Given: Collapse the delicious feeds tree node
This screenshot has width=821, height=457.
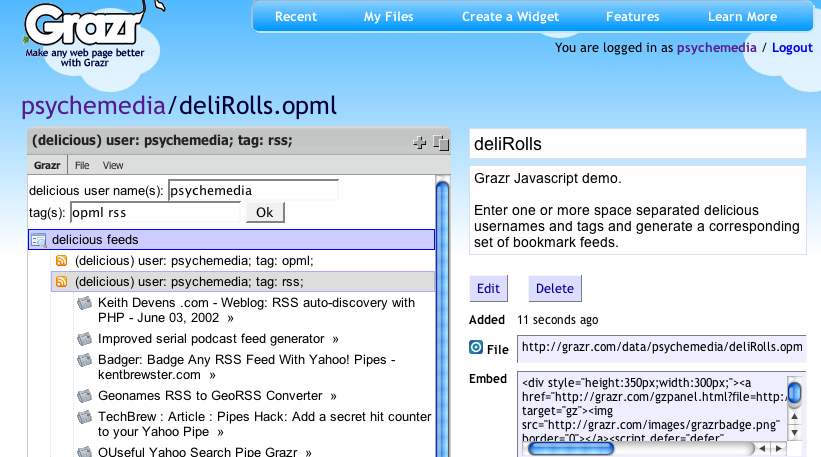Looking at the screenshot, I should click(231, 240).
